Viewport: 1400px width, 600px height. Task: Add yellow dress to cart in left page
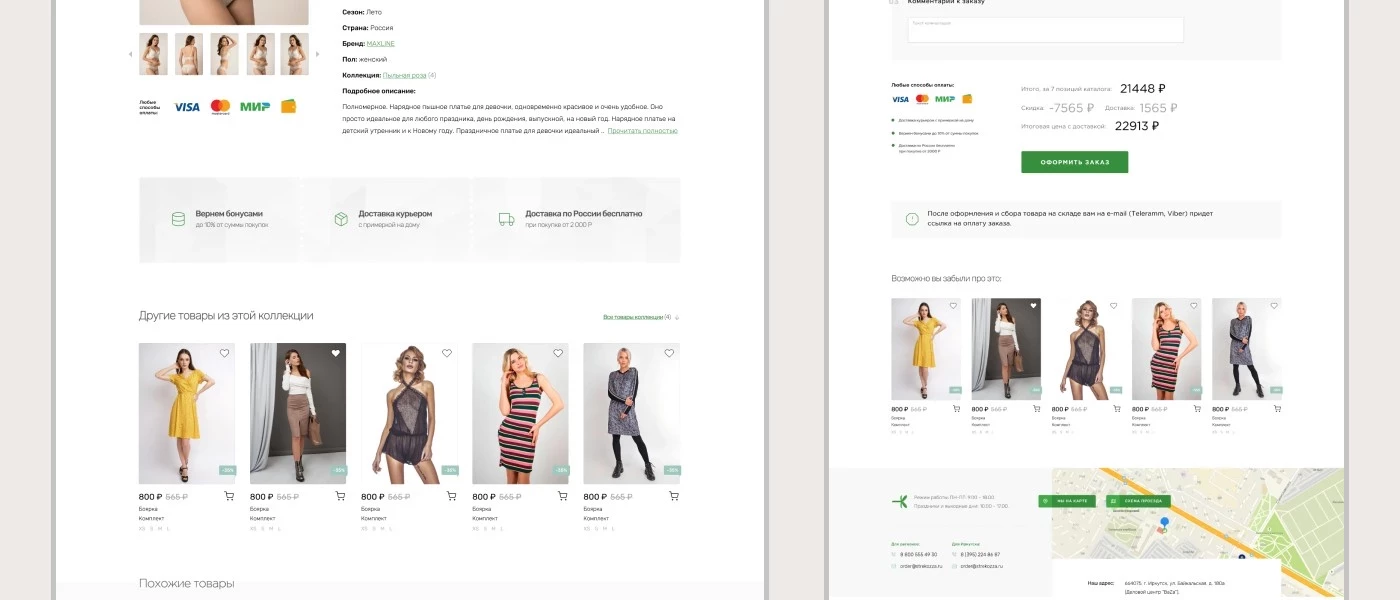pos(229,496)
